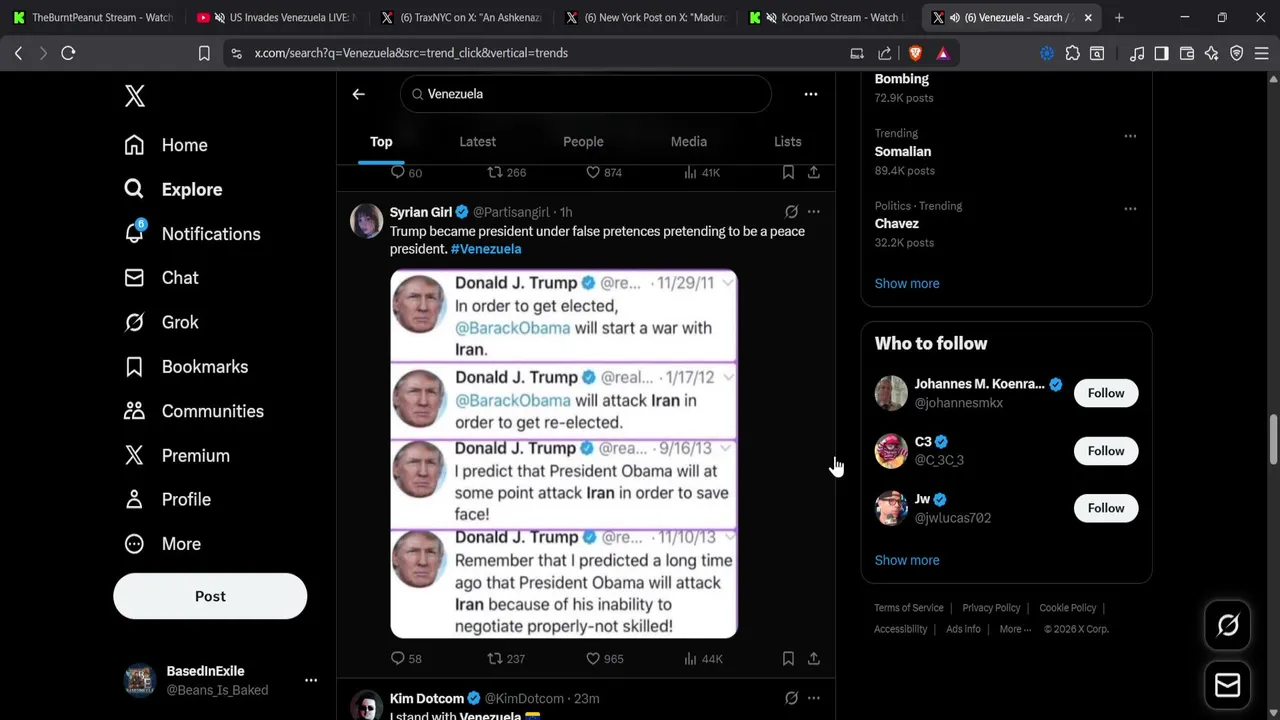Reload the page
The width and height of the screenshot is (1280, 720).
pos(68,53)
